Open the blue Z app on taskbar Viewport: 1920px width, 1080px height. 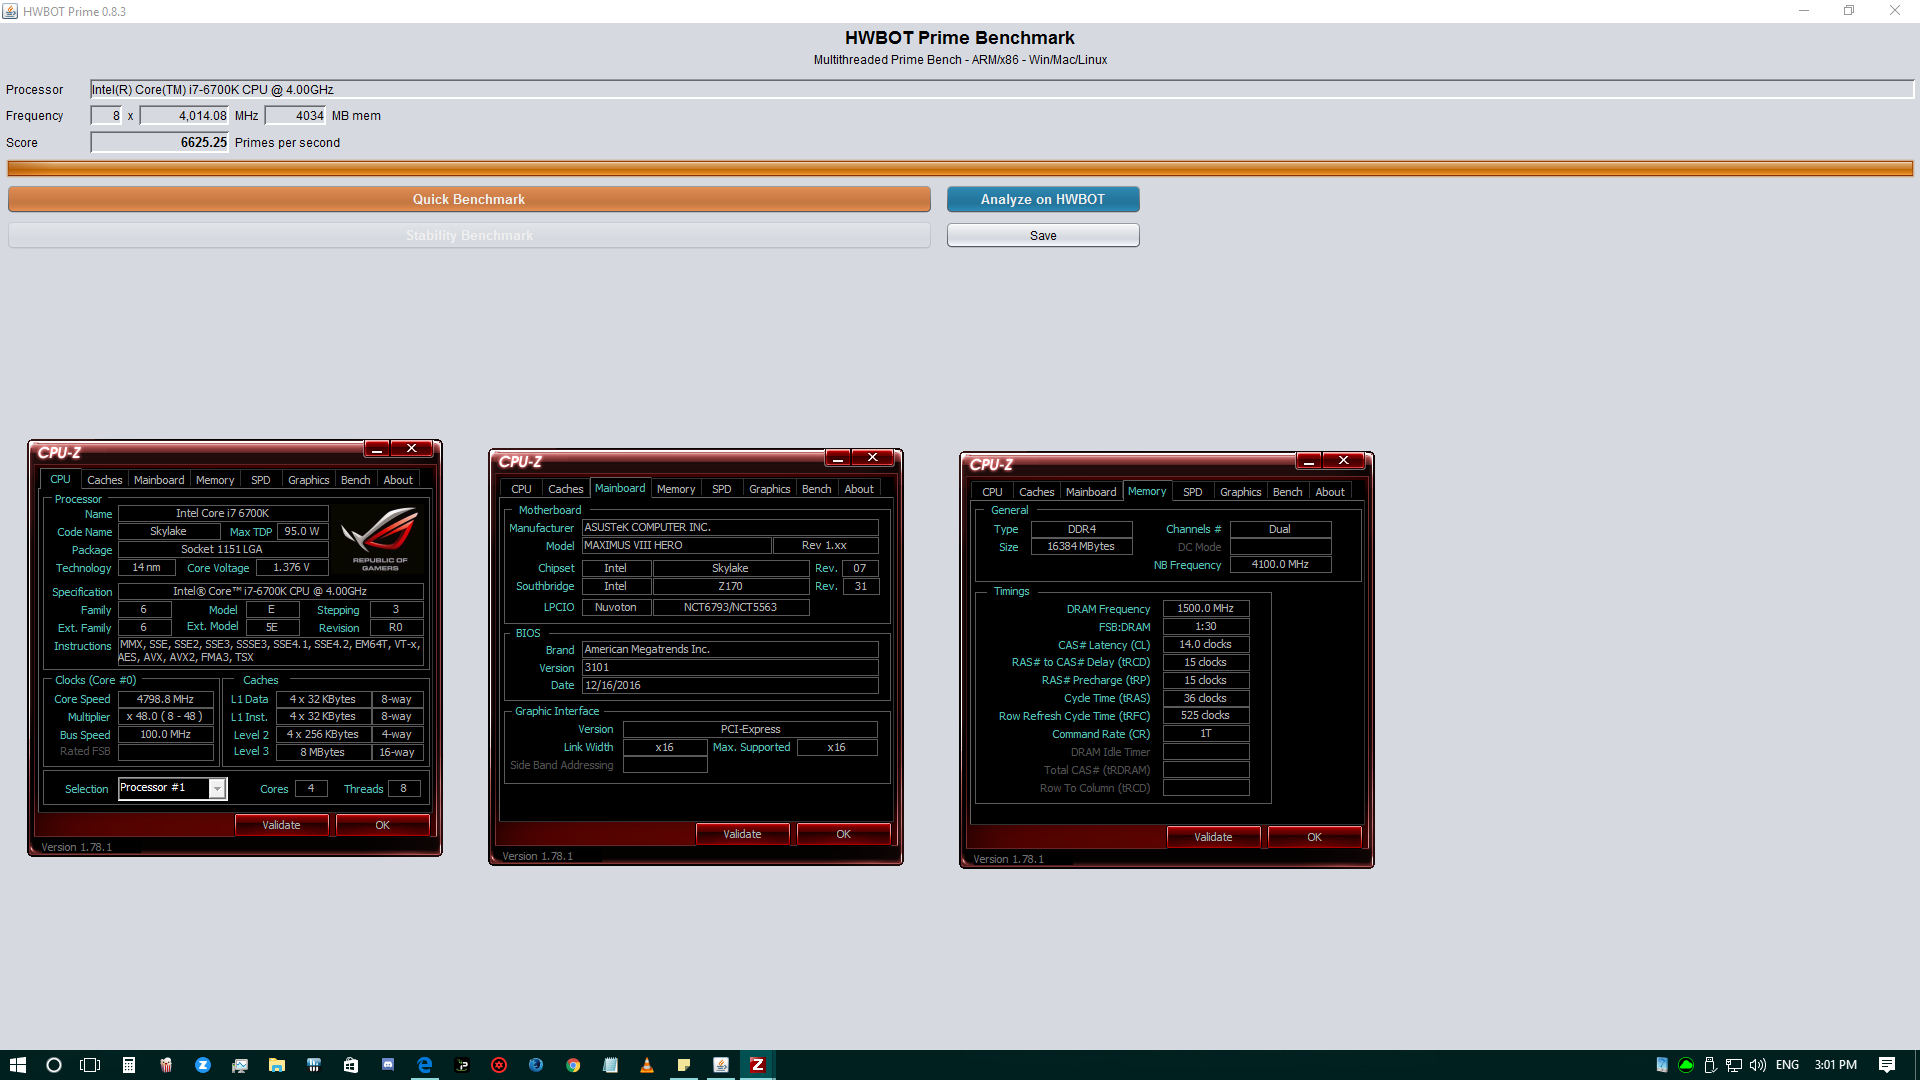click(203, 1065)
